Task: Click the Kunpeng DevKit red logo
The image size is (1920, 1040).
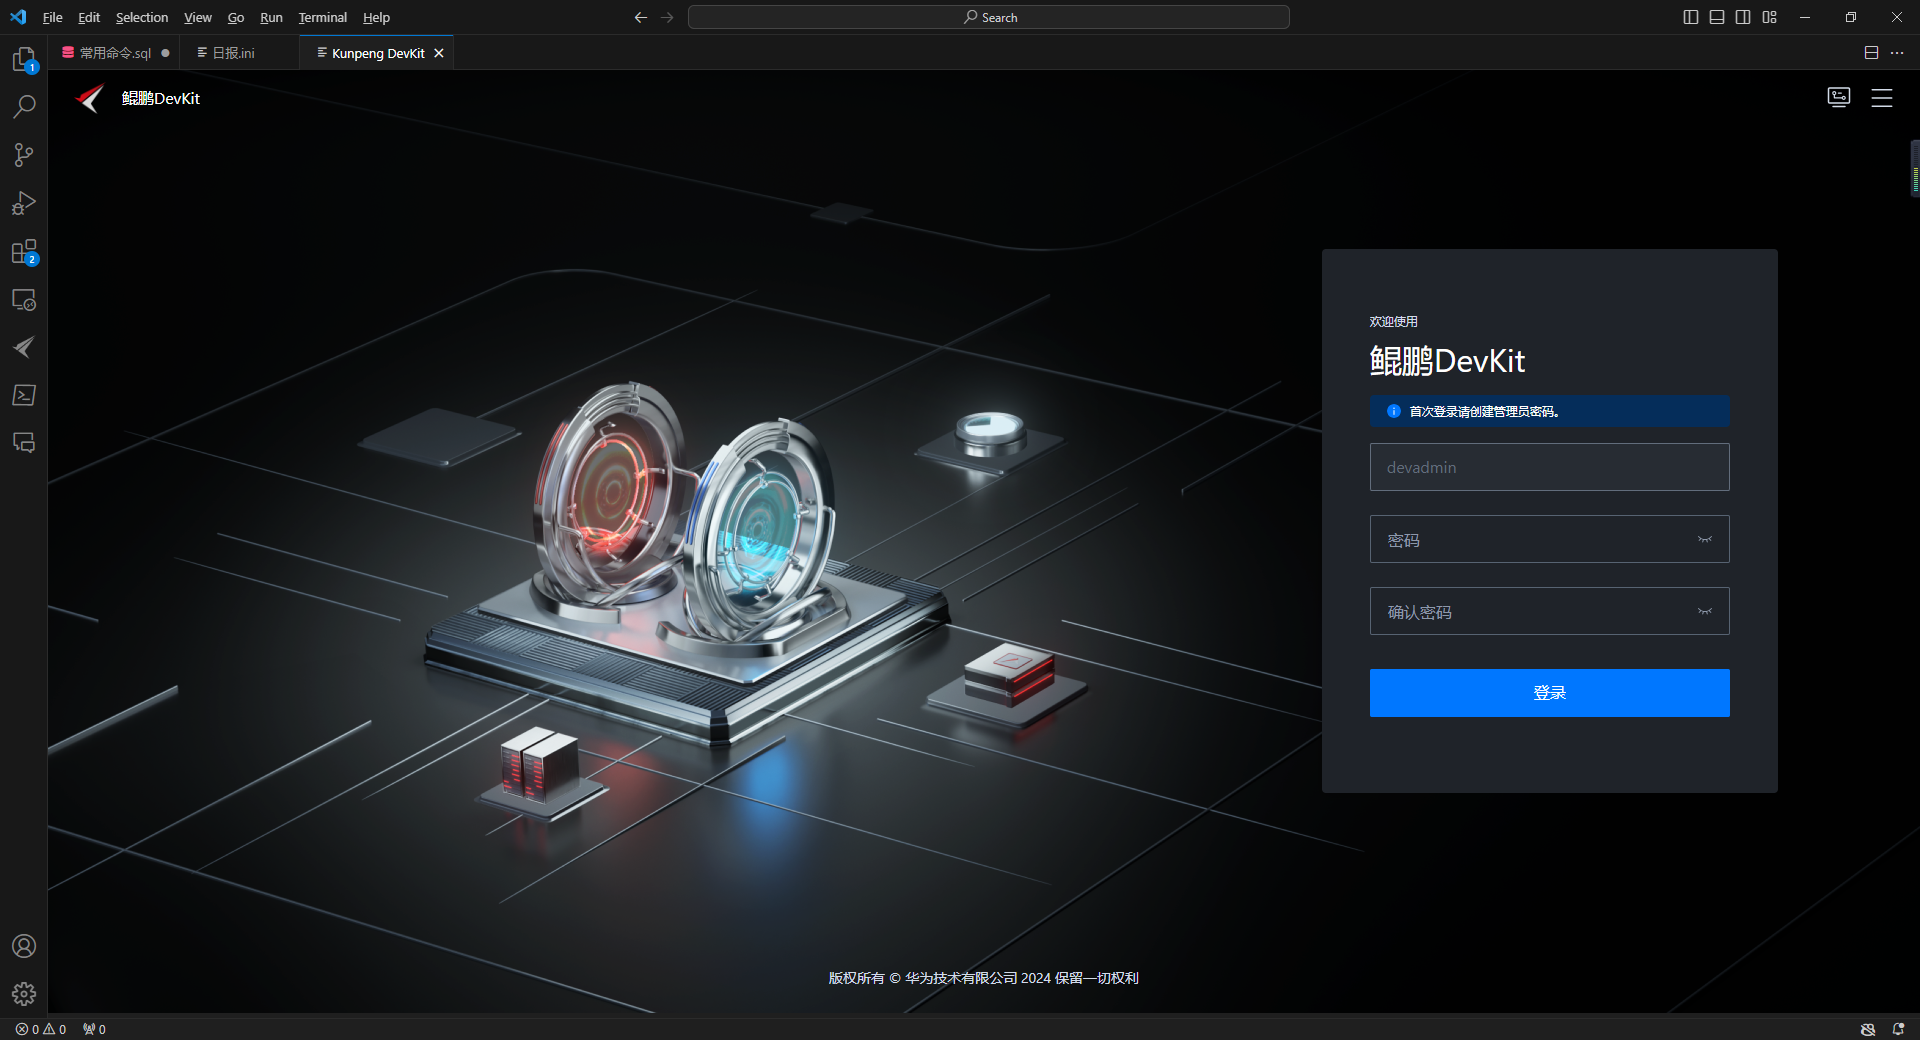Action: [90, 98]
